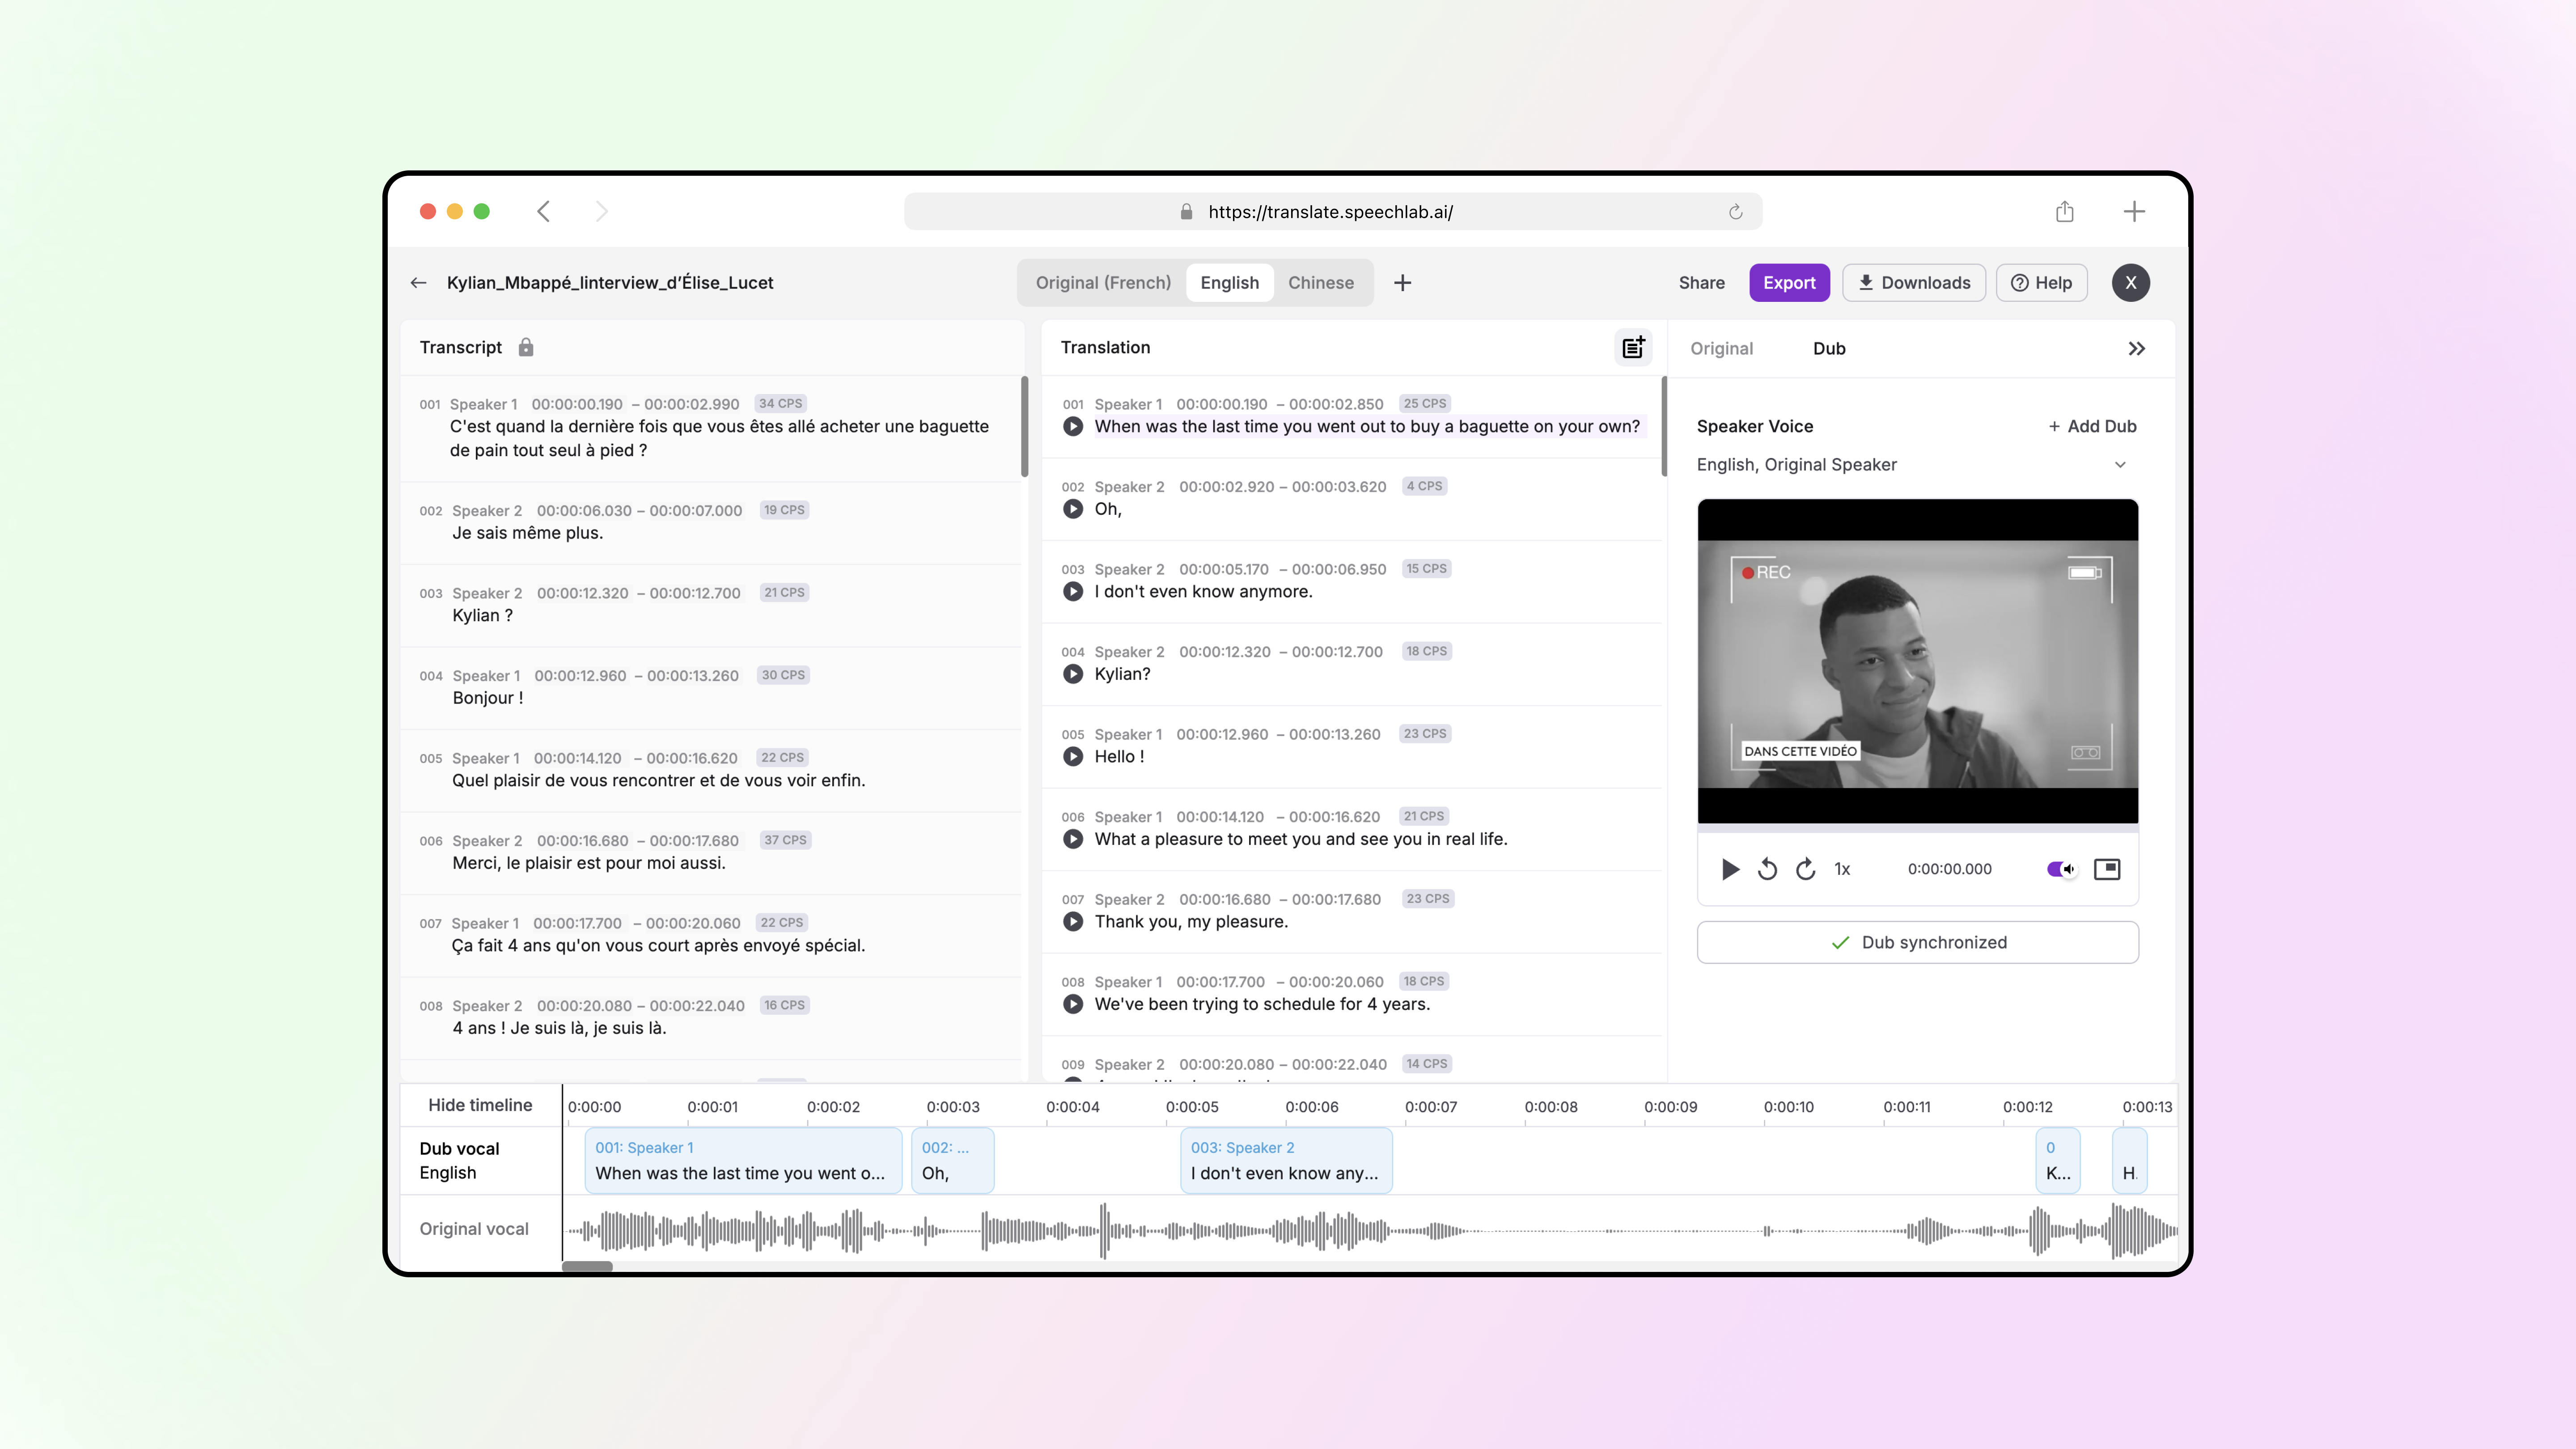Click the transcript lock icon
This screenshot has height=1449, width=2576.
[x=526, y=347]
